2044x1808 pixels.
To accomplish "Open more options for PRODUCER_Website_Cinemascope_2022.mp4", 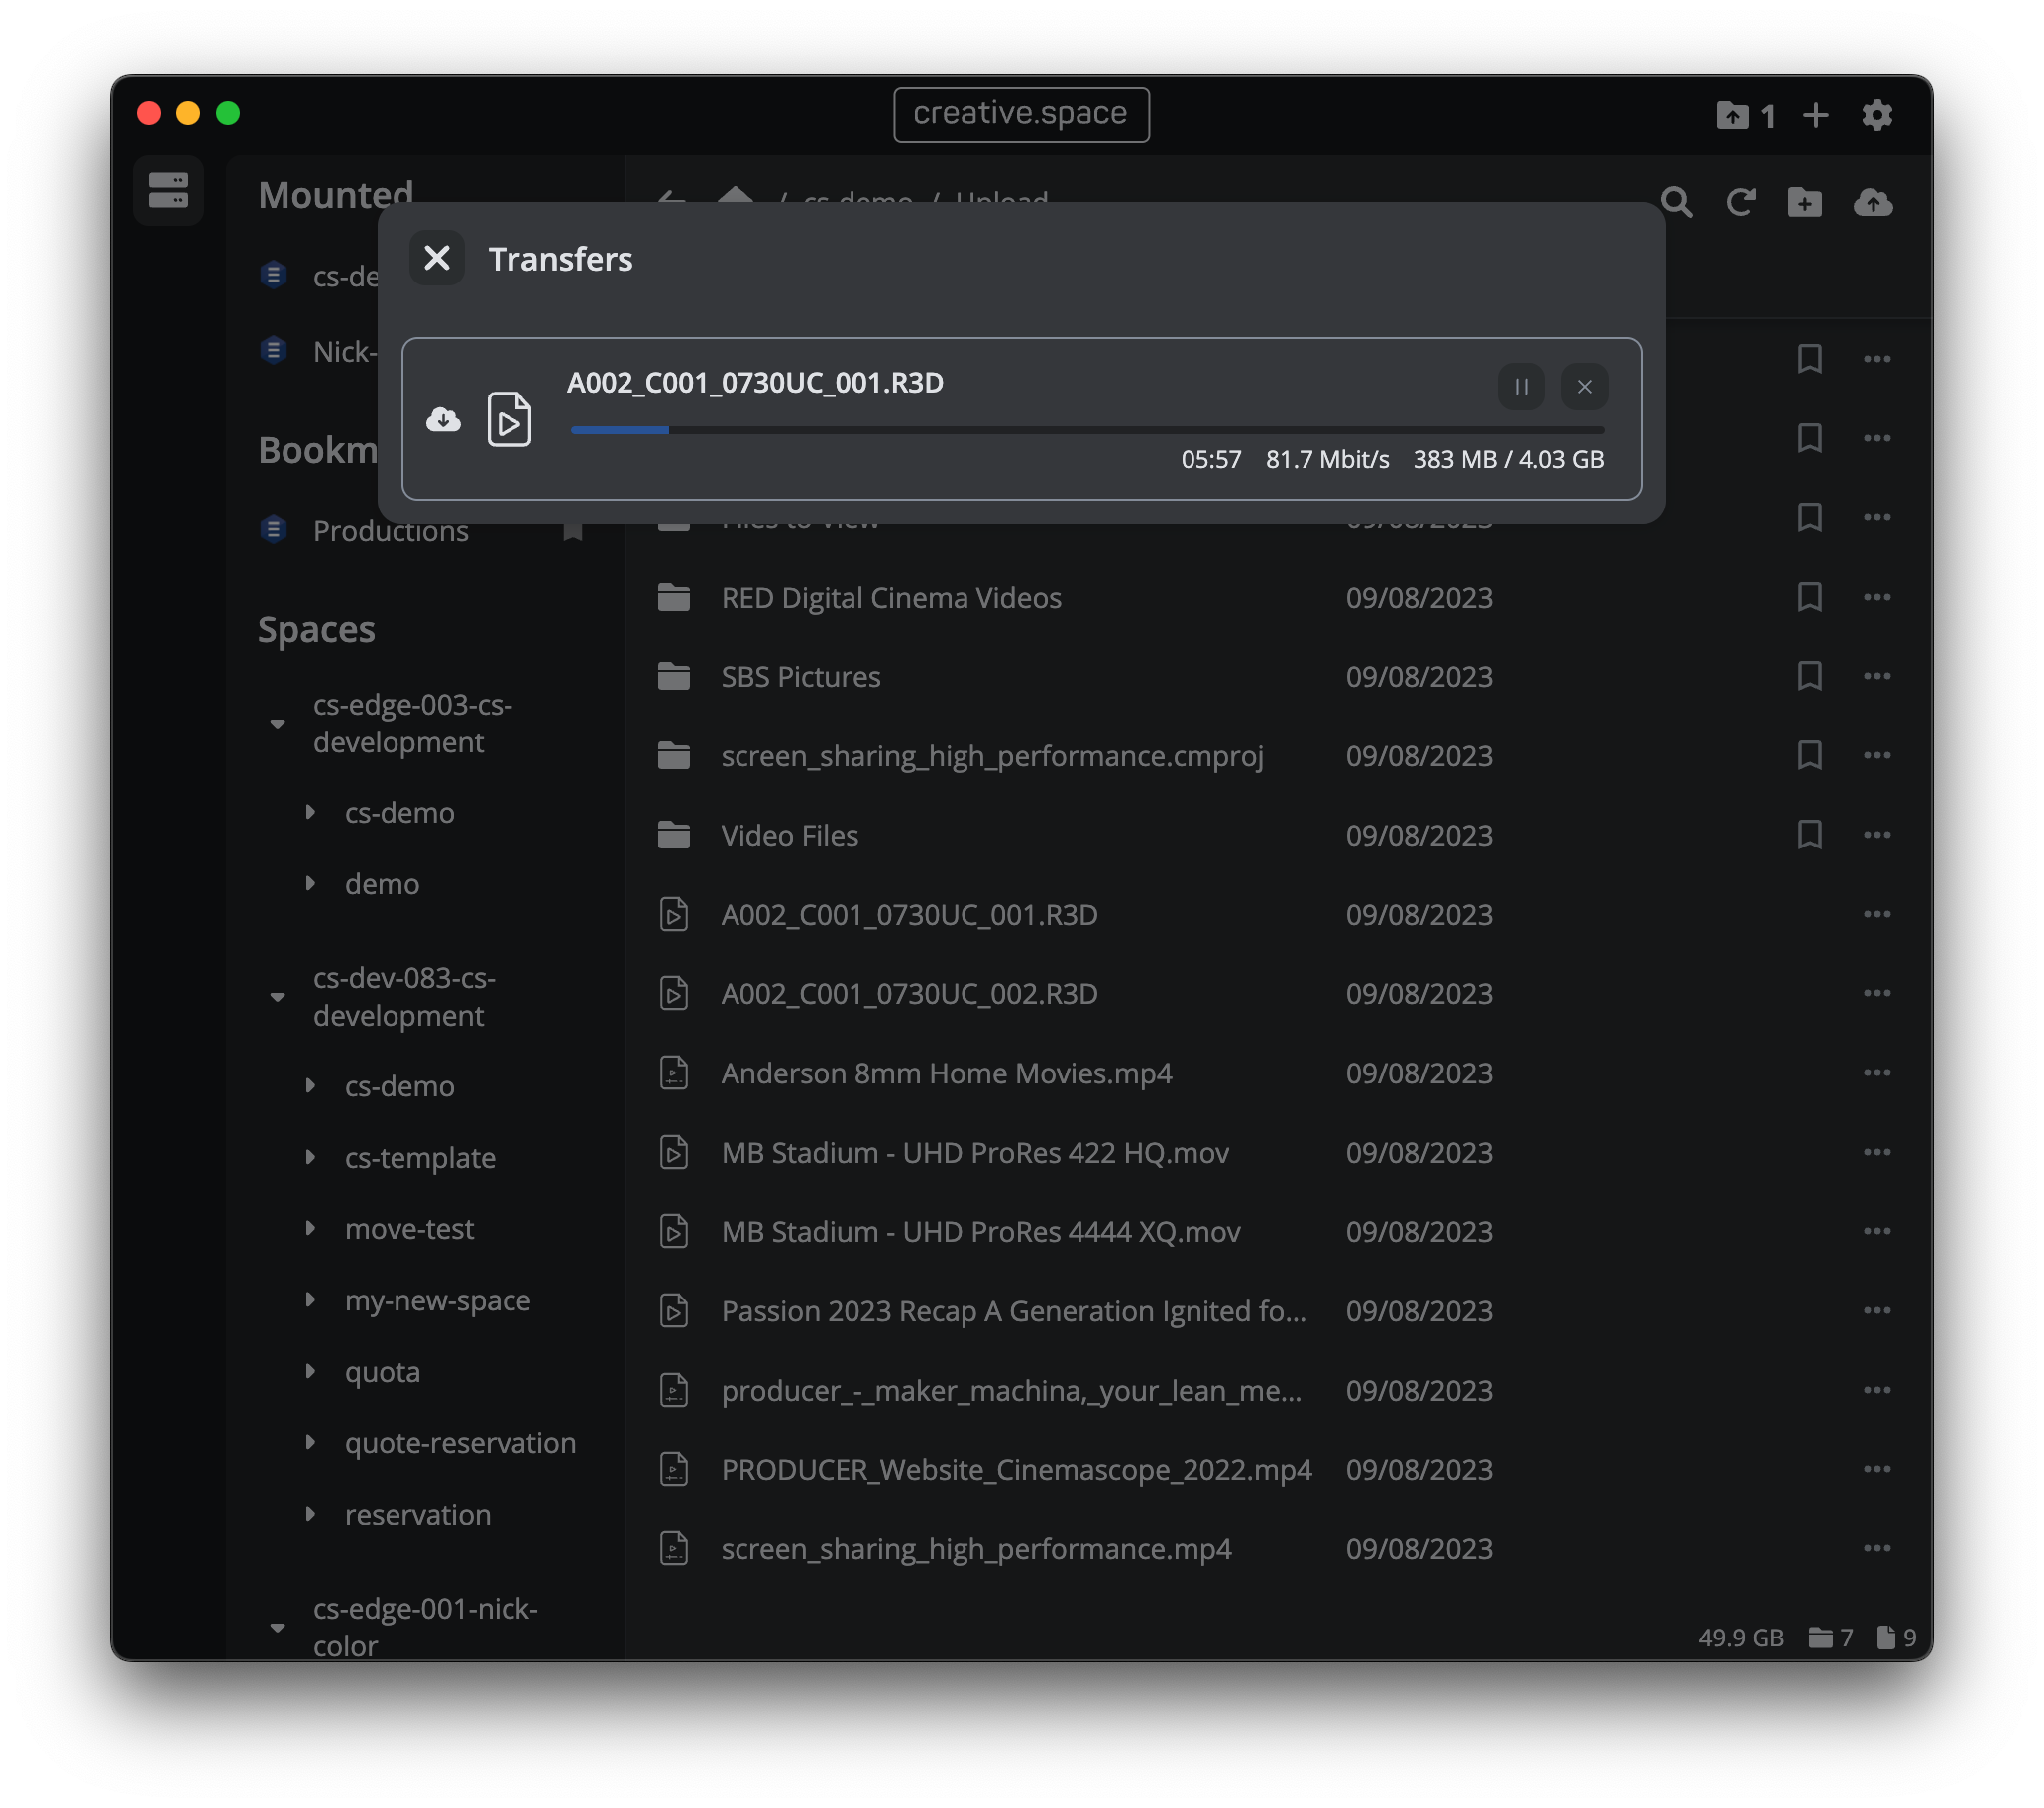I will (x=1877, y=1469).
